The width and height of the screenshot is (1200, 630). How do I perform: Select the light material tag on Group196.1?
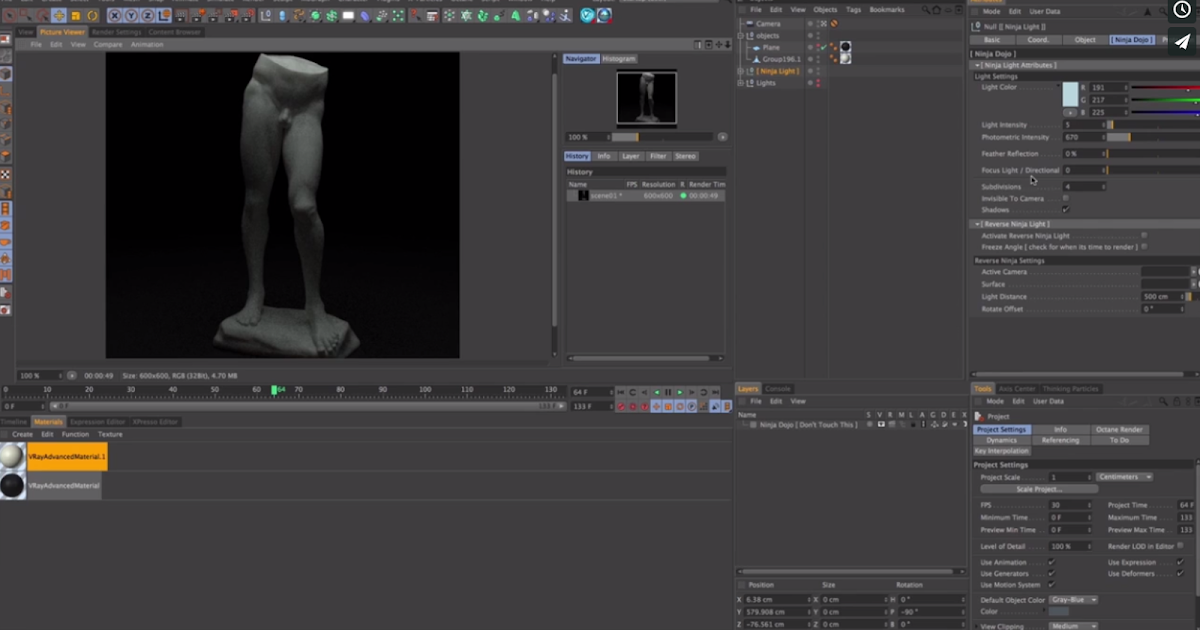[846, 59]
